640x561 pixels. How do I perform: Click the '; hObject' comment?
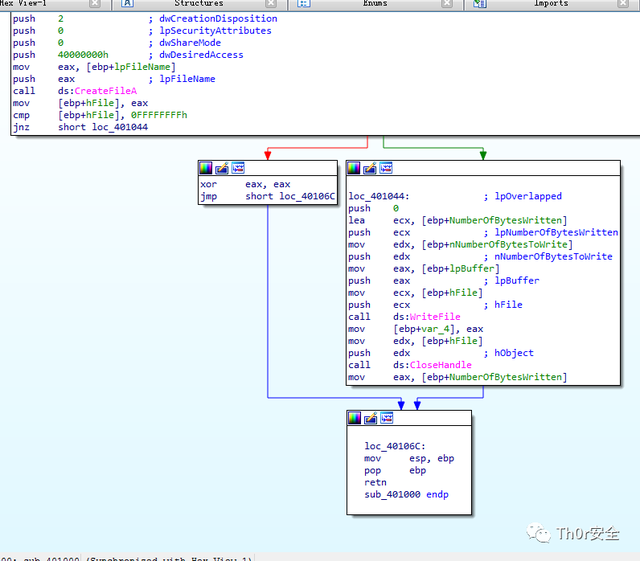(x=509, y=353)
